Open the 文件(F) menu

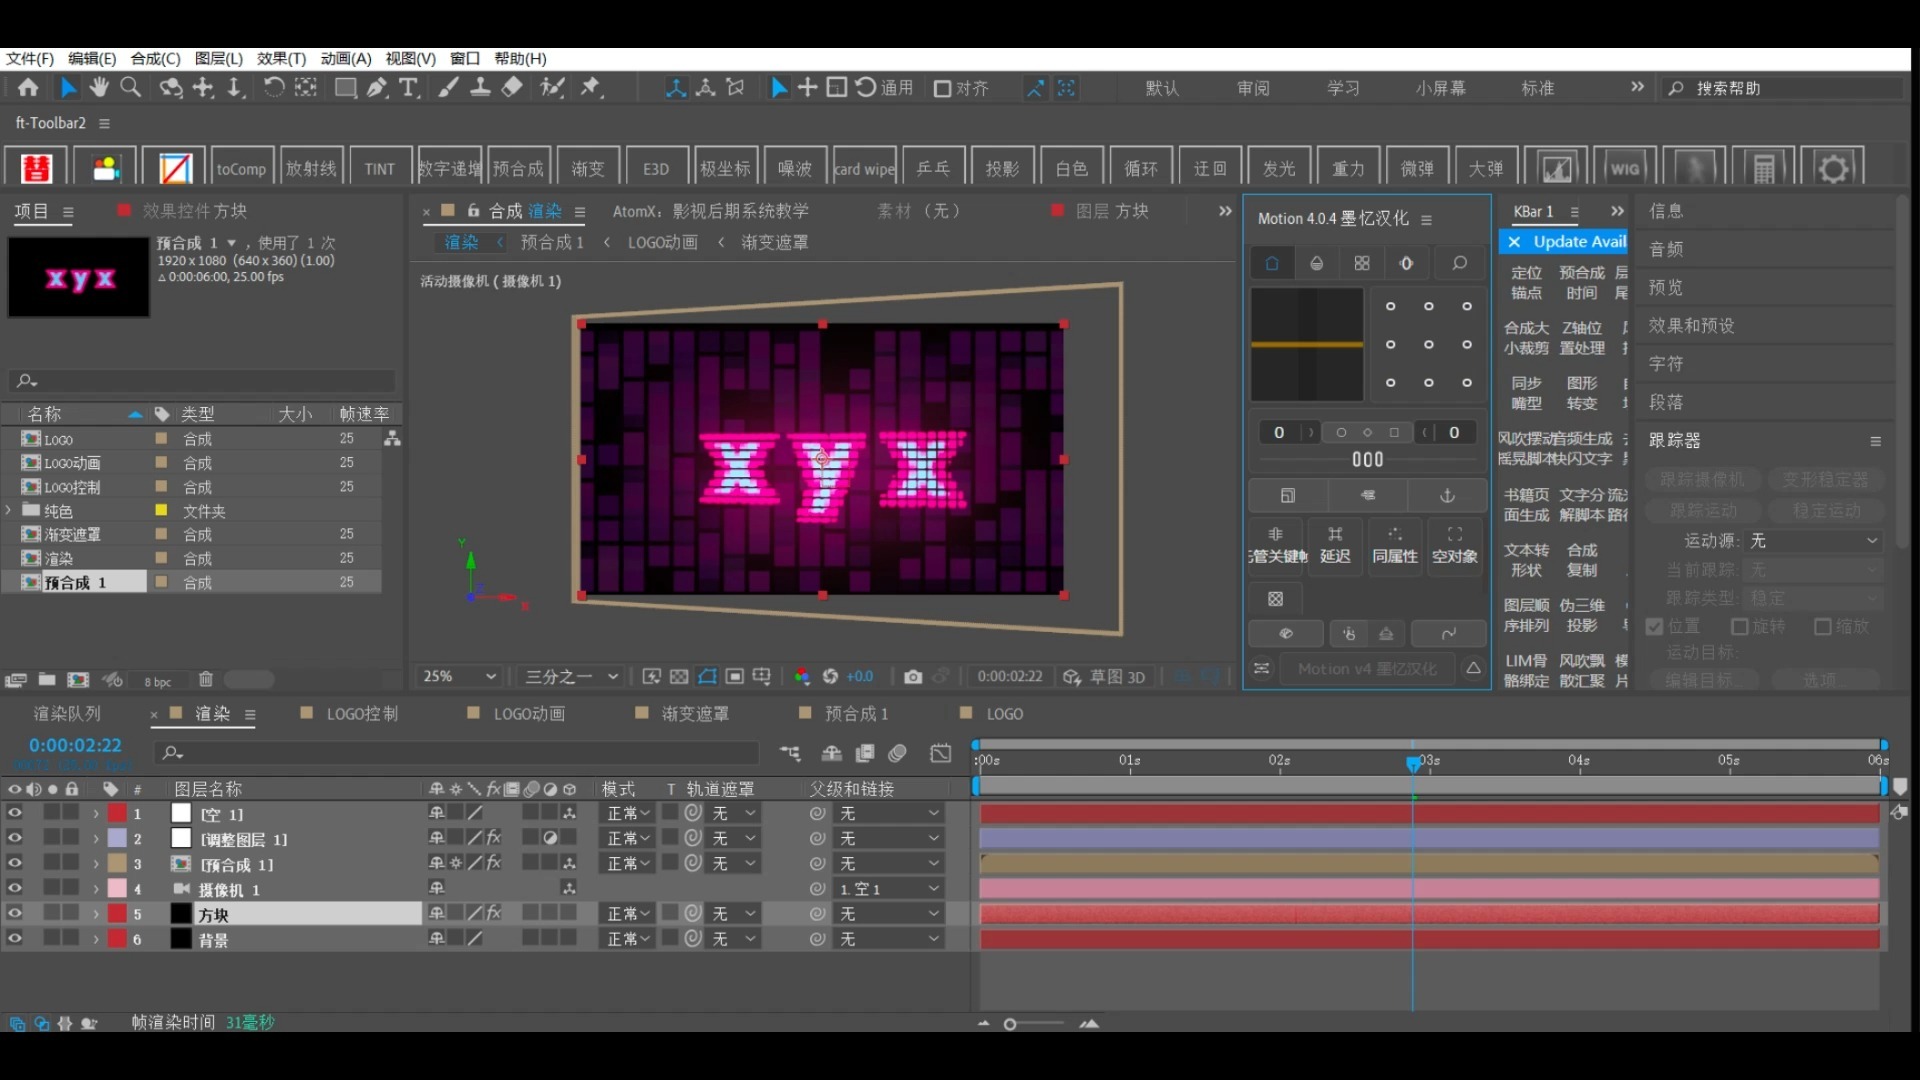30,58
